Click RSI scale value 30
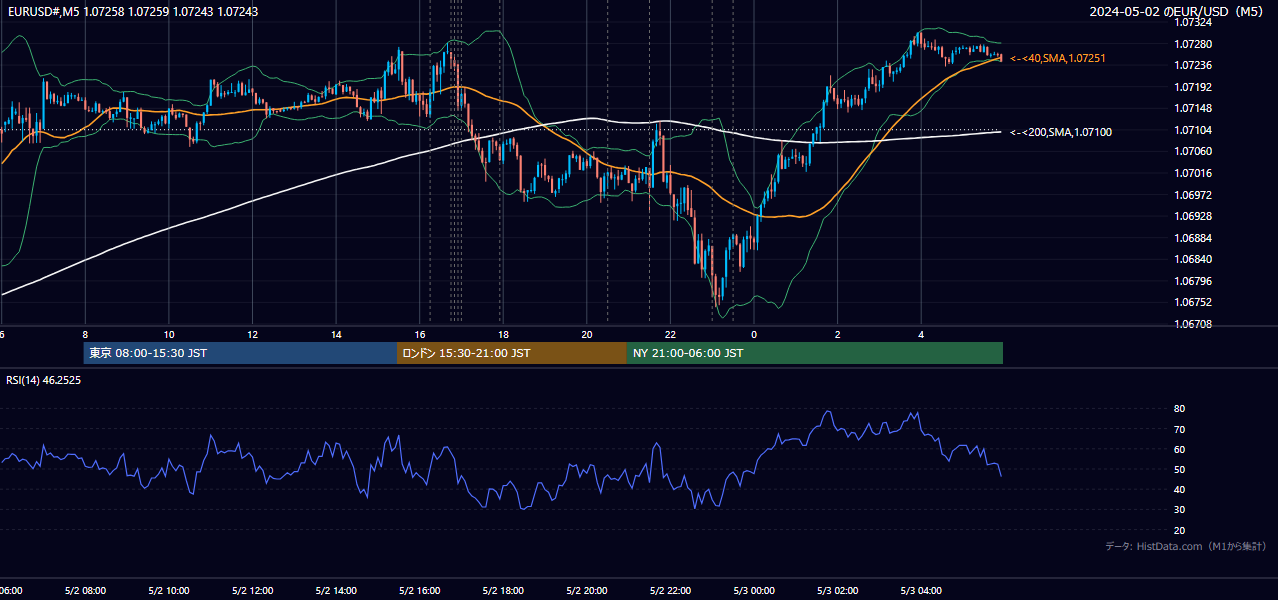This screenshot has height=600, width=1278. click(1180, 510)
